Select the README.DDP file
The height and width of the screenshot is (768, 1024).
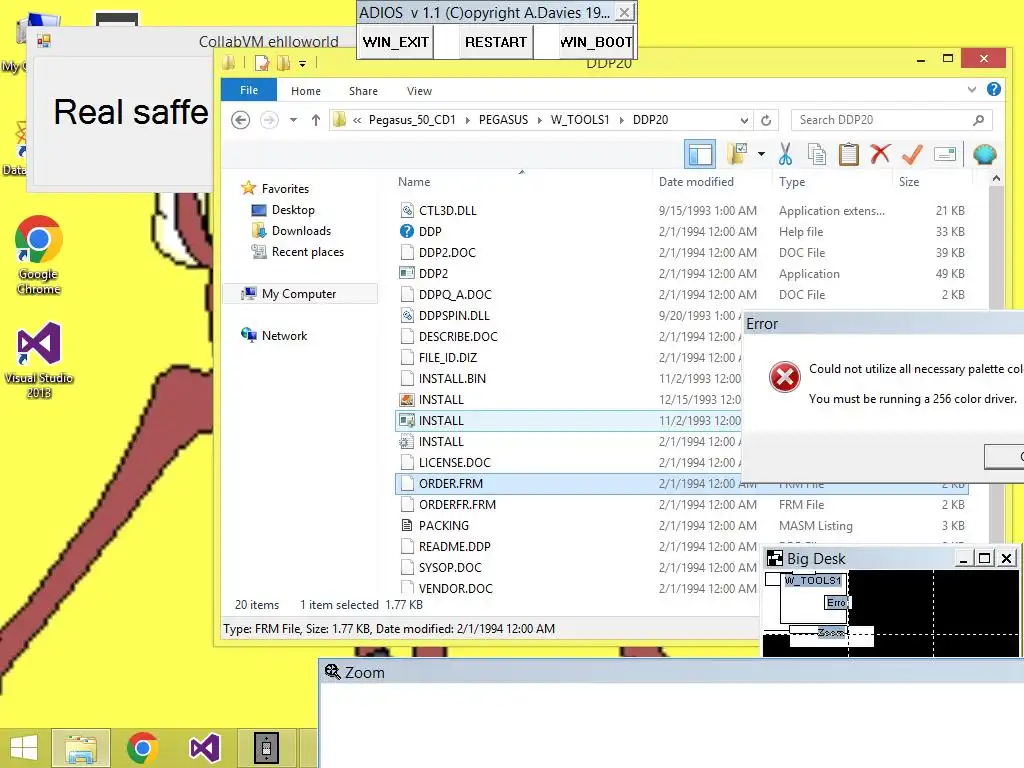pyautogui.click(x=455, y=546)
